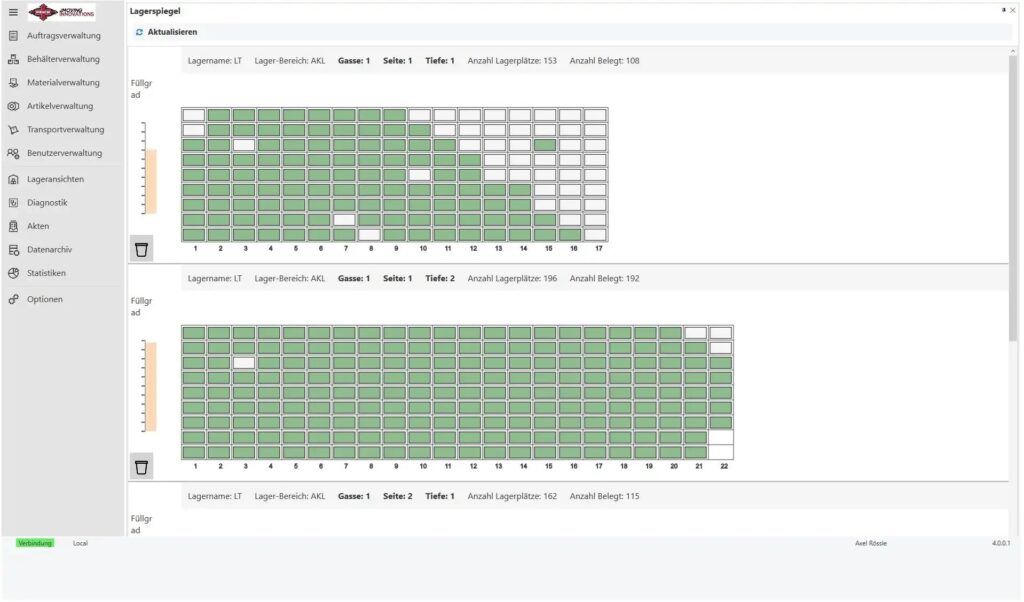Click column label 17 in first grid
The width and height of the screenshot is (1024, 602).
coord(598,249)
